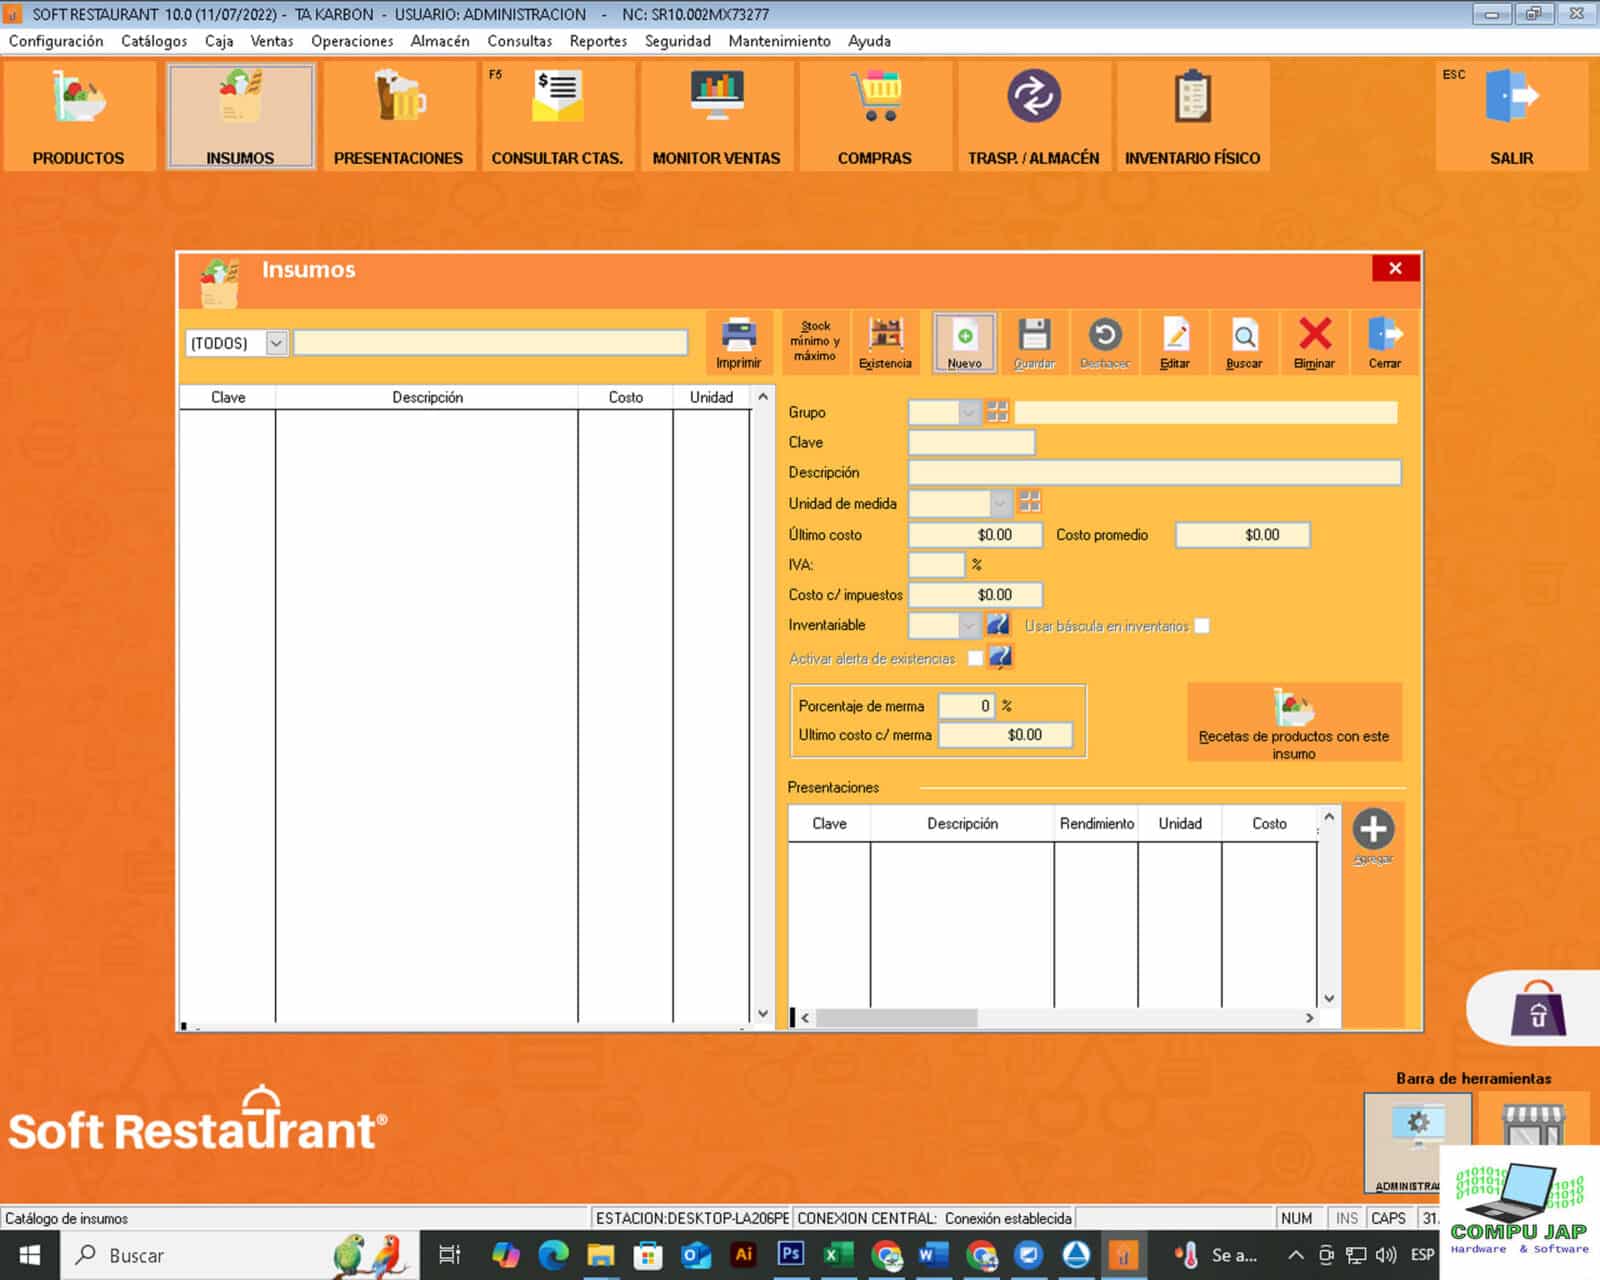Open PRESENTACIONES from the main toolbar
The height and width of the screenshot is (1280, 1600).
pyautogui.click(x=398, y=116)
